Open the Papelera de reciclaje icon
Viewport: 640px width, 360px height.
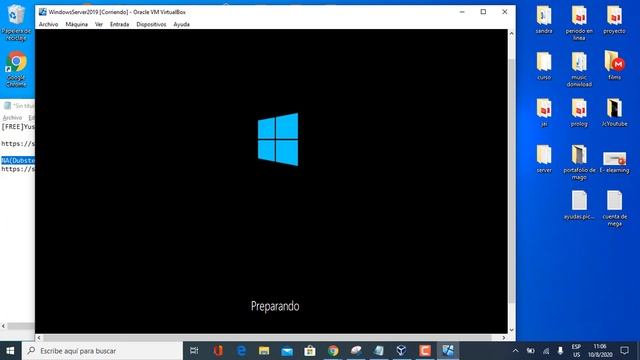click(x=16, y=22)
